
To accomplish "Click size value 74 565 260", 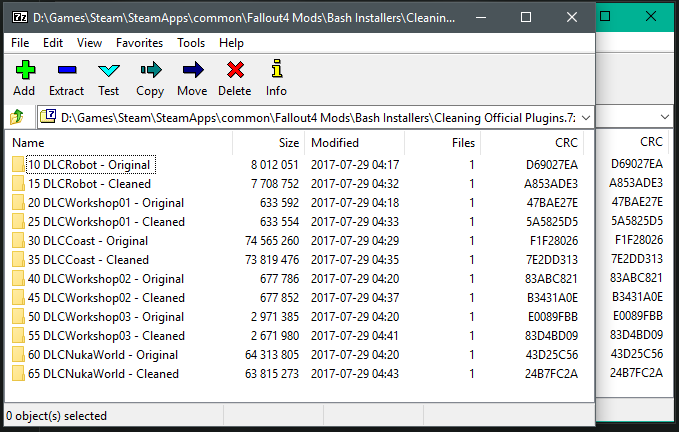I will point(272,241).
